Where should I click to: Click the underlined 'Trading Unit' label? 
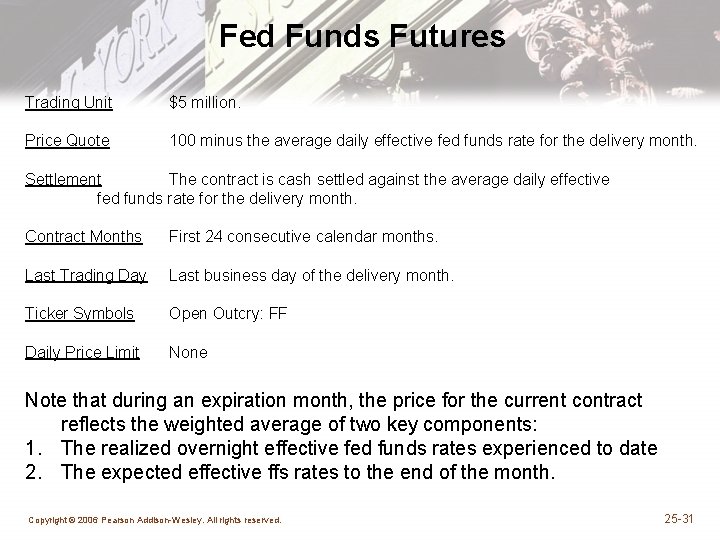pyautogui.click(x=68, y=102)
